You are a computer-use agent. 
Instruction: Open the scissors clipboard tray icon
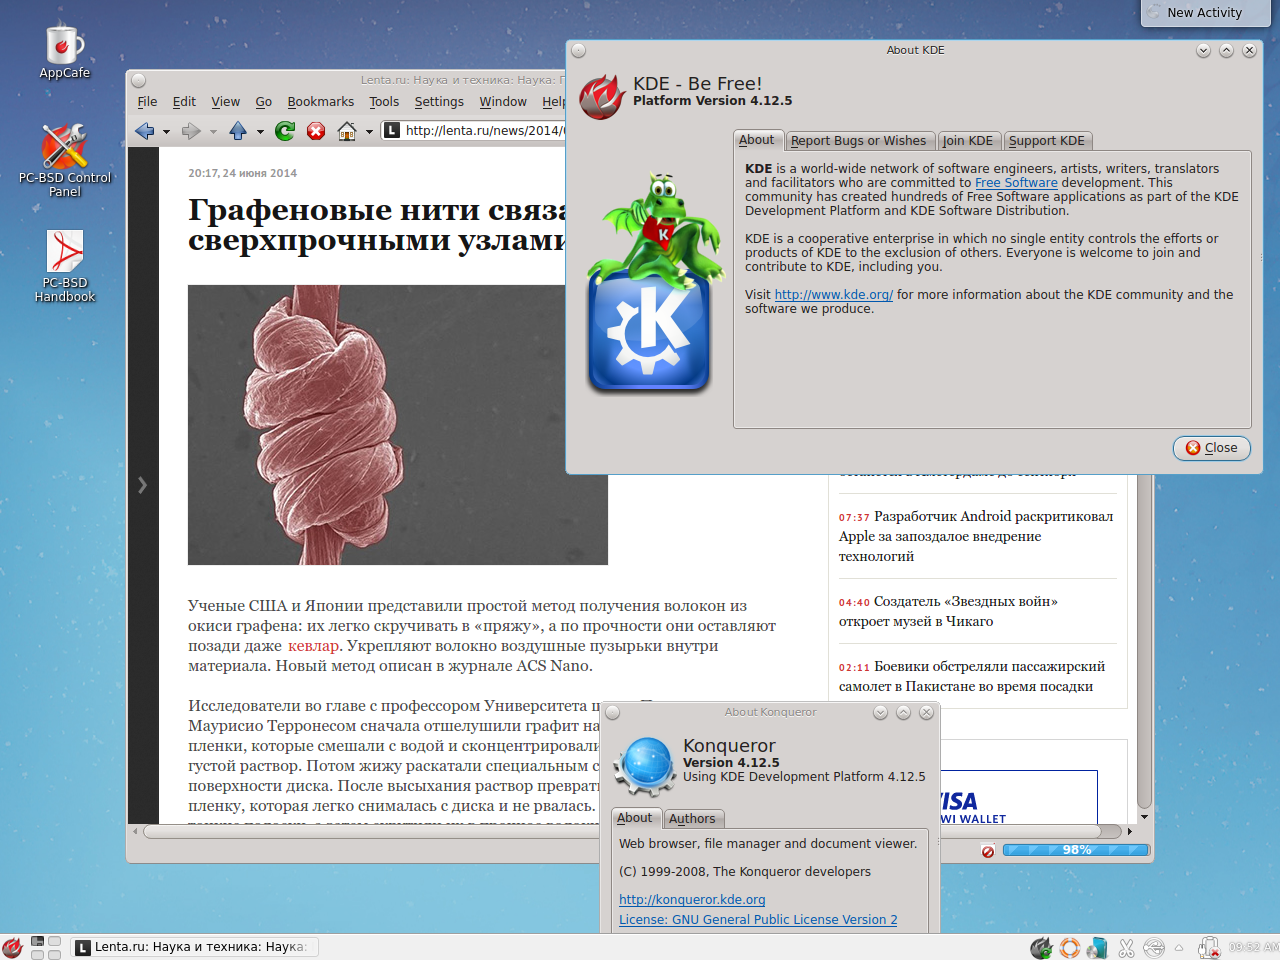click(x=1126, y=947)
